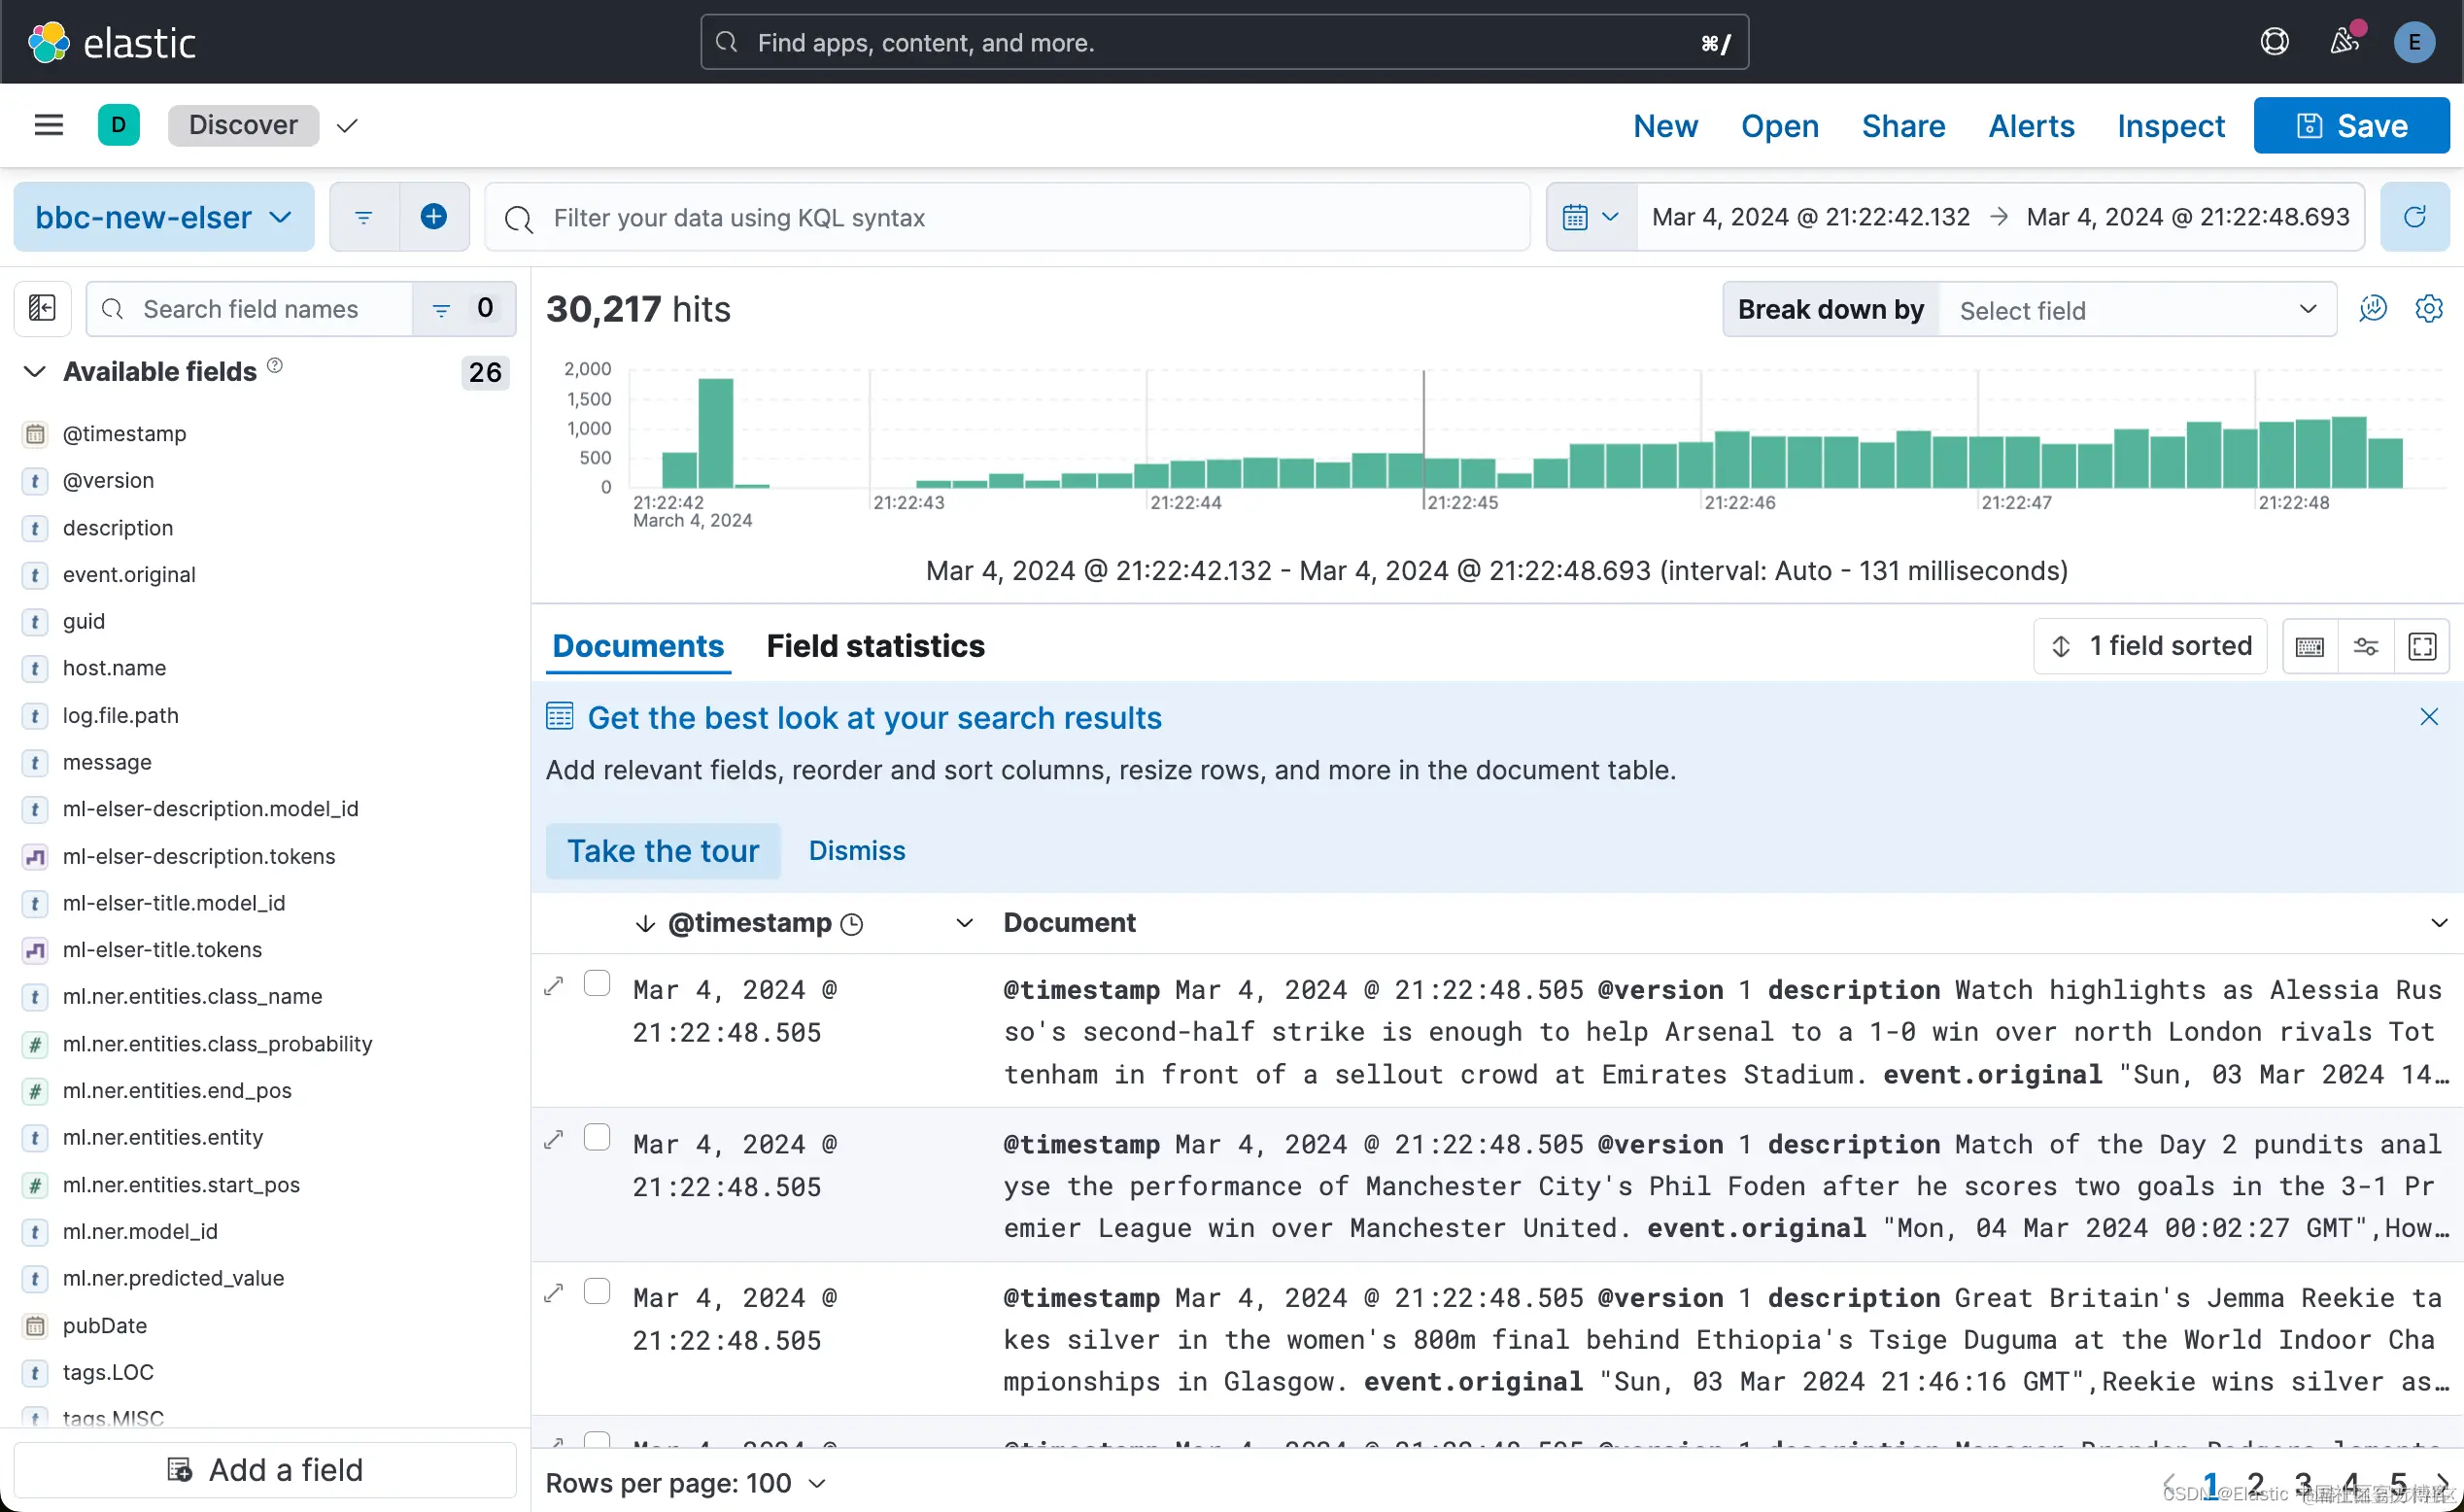Open the help menu lifebuoy icon
Image resolution: width=2464 pixels, height=1512 pixels.
tap(2274, 42)
